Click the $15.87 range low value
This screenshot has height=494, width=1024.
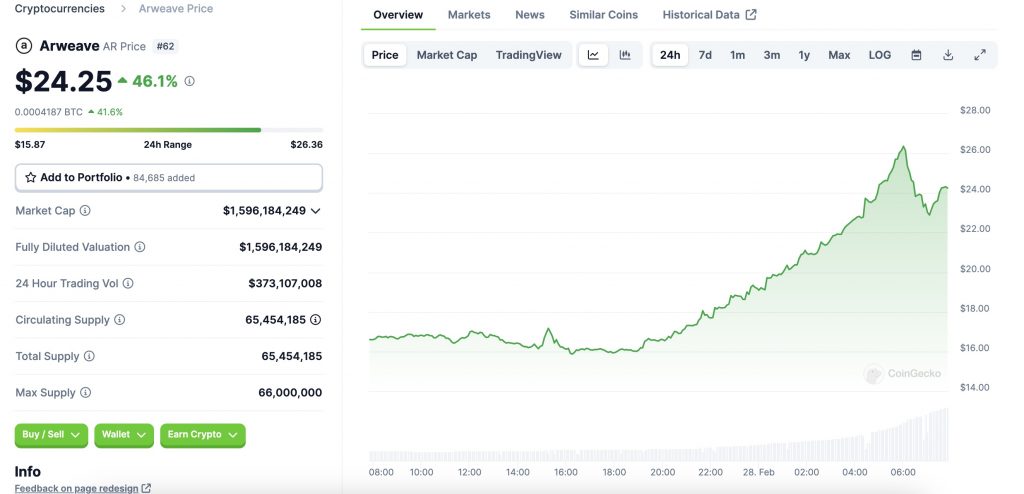[x=30, y=144]
